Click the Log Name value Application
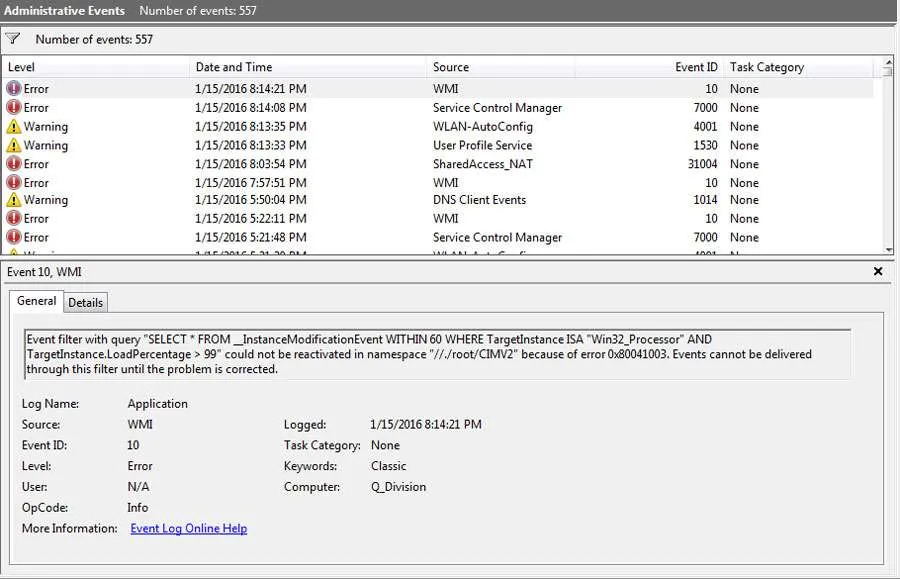 pyautogui.click(x=157, y=403)
